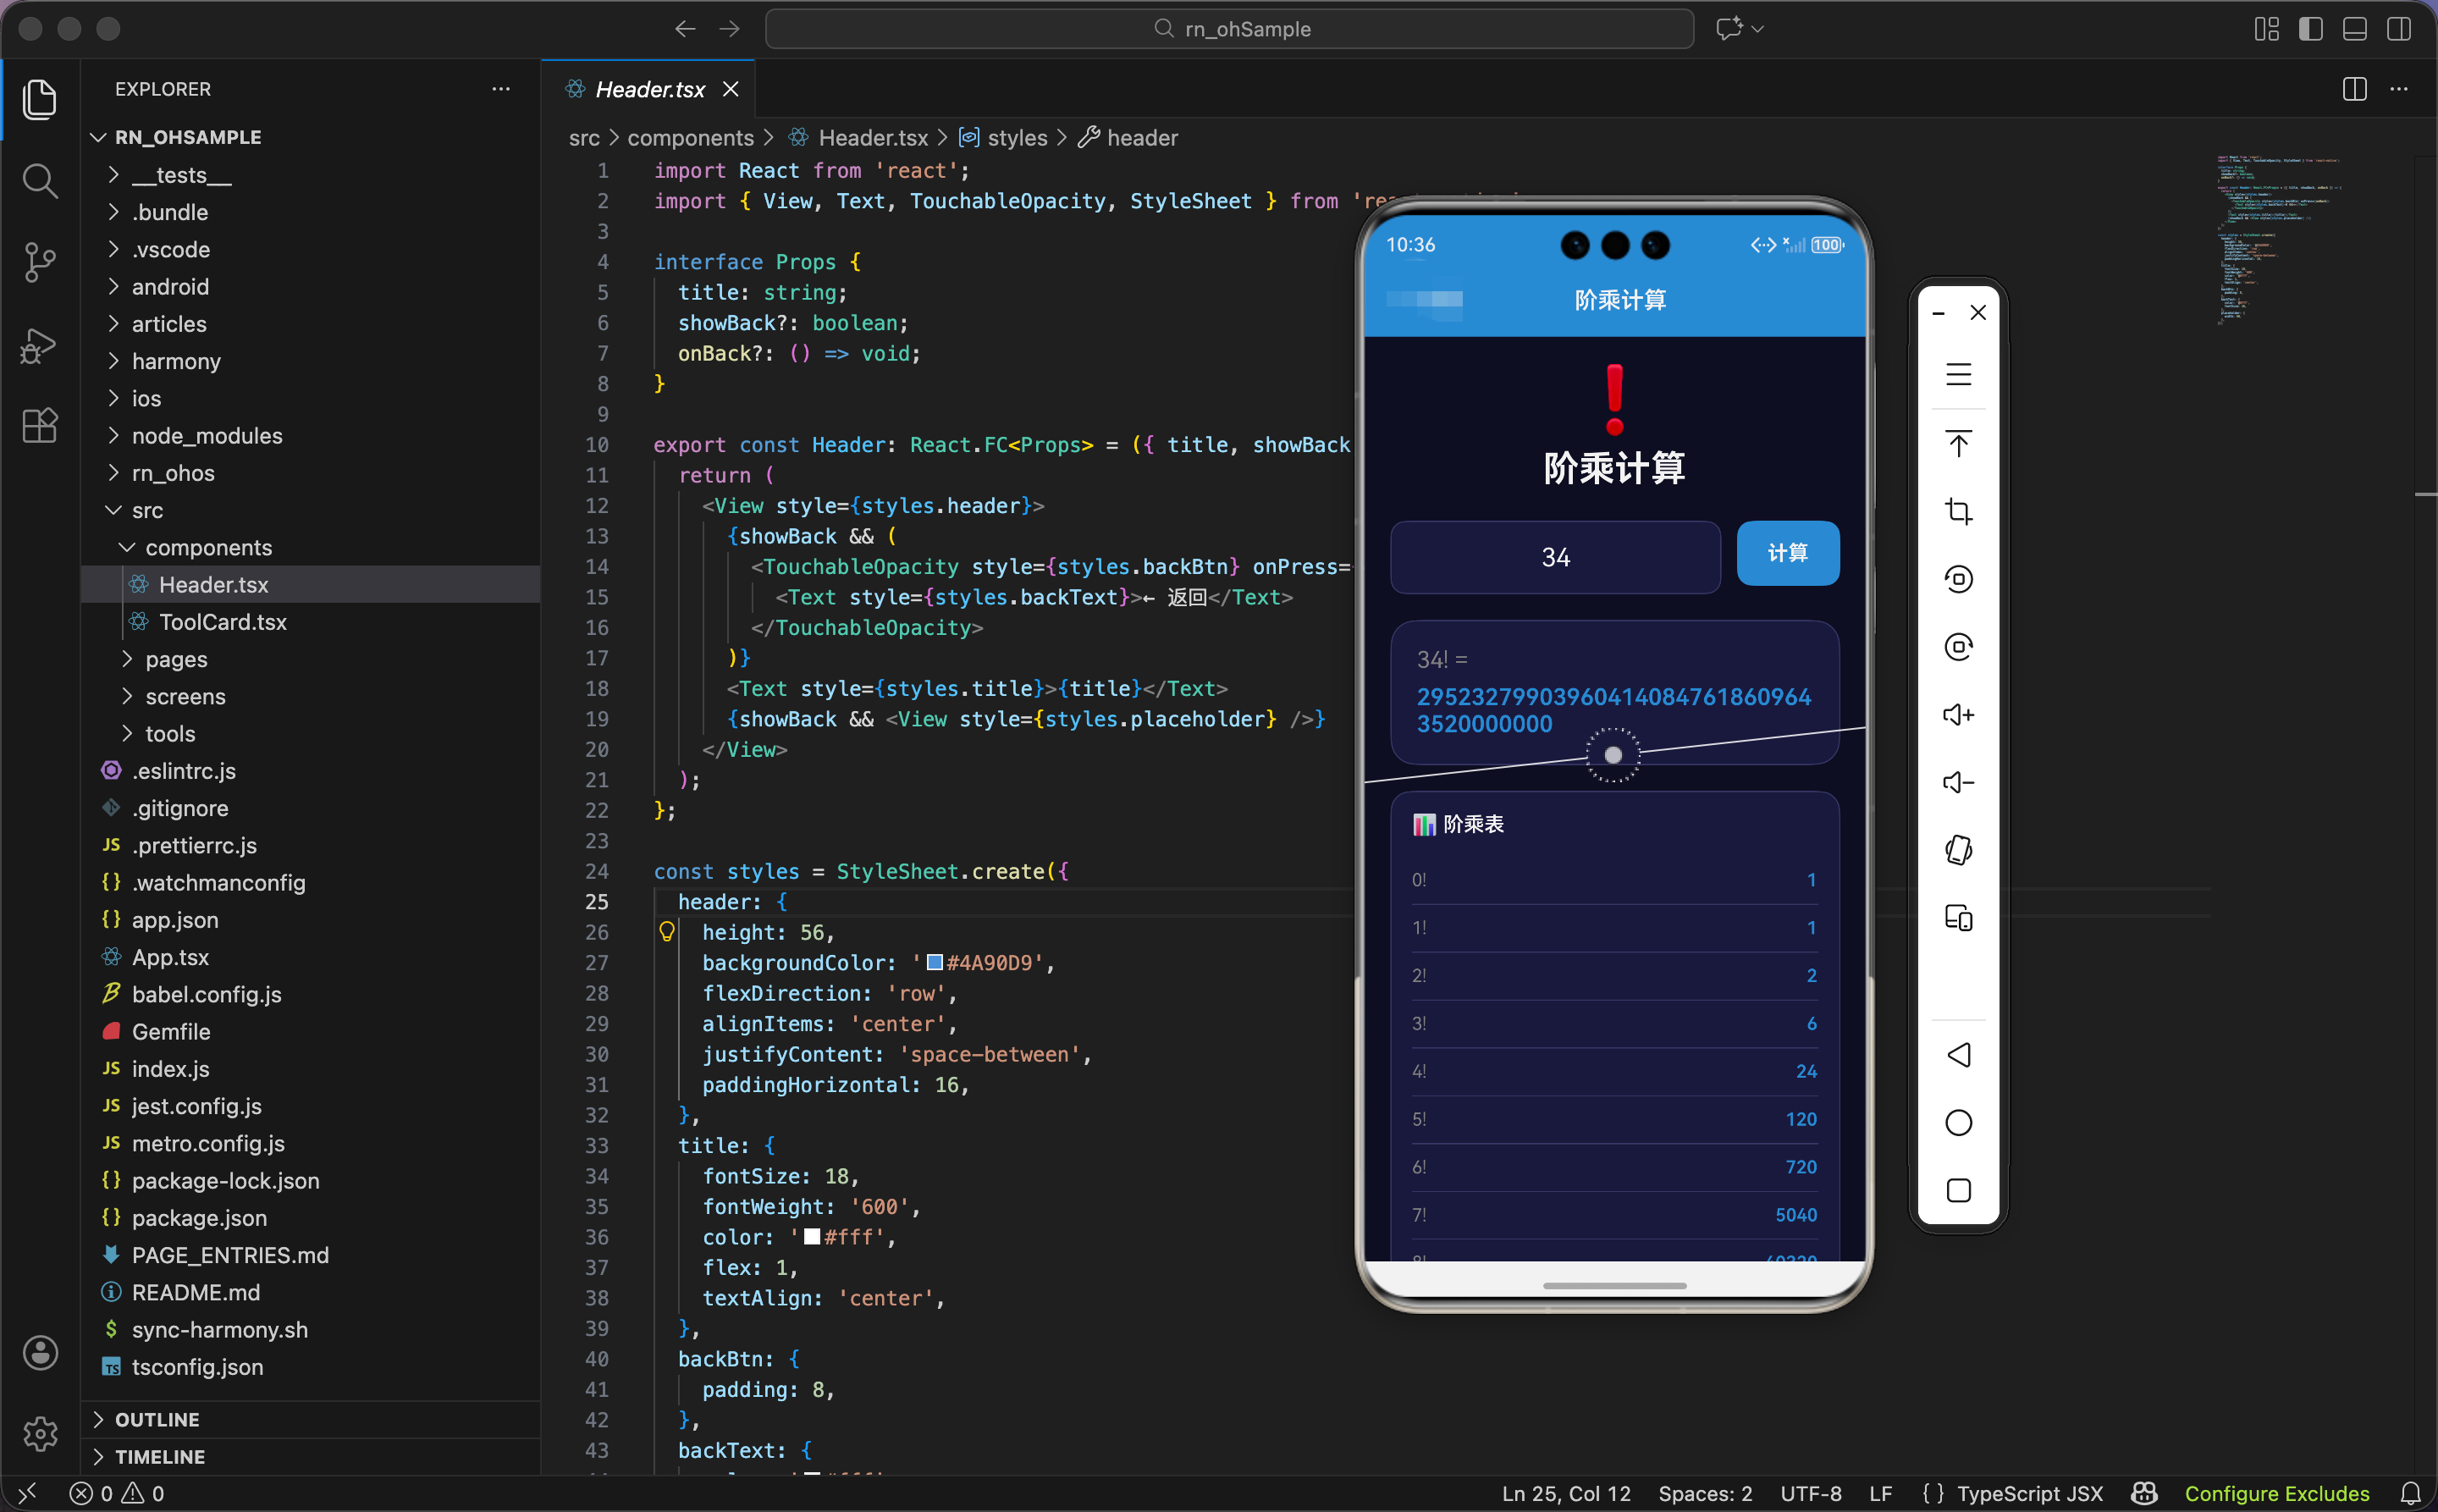Click the styles breadcrumb item
This screenshot has width=2438, height=1512.
[x=1017, y=138]
